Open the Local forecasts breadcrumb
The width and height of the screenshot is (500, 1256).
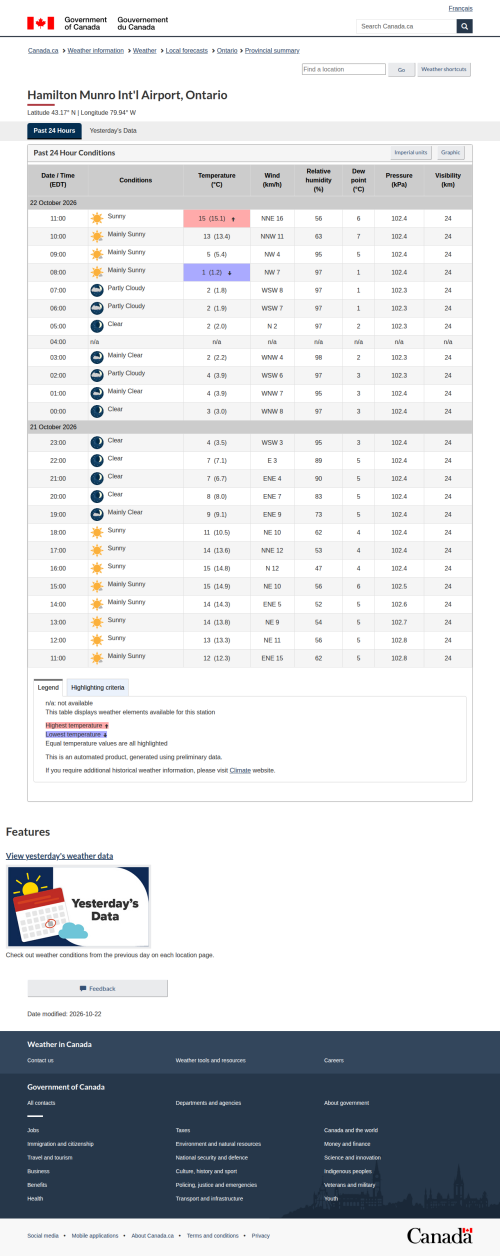click(x=187, y=50)
